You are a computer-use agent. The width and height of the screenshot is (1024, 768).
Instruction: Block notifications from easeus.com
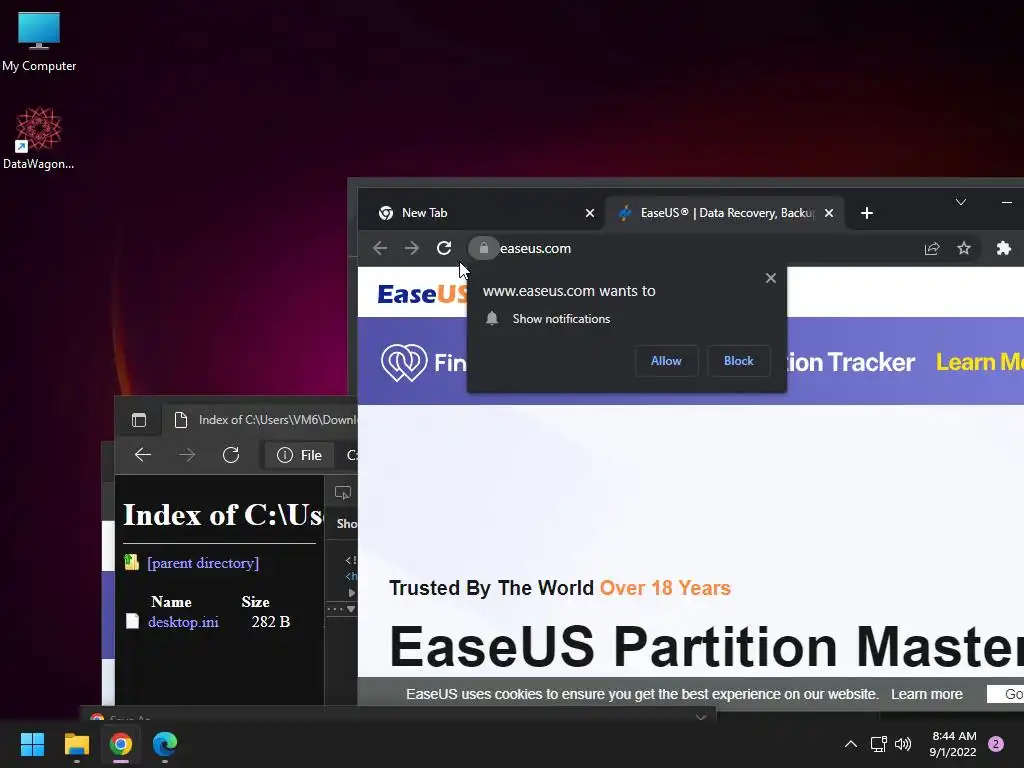739,361
